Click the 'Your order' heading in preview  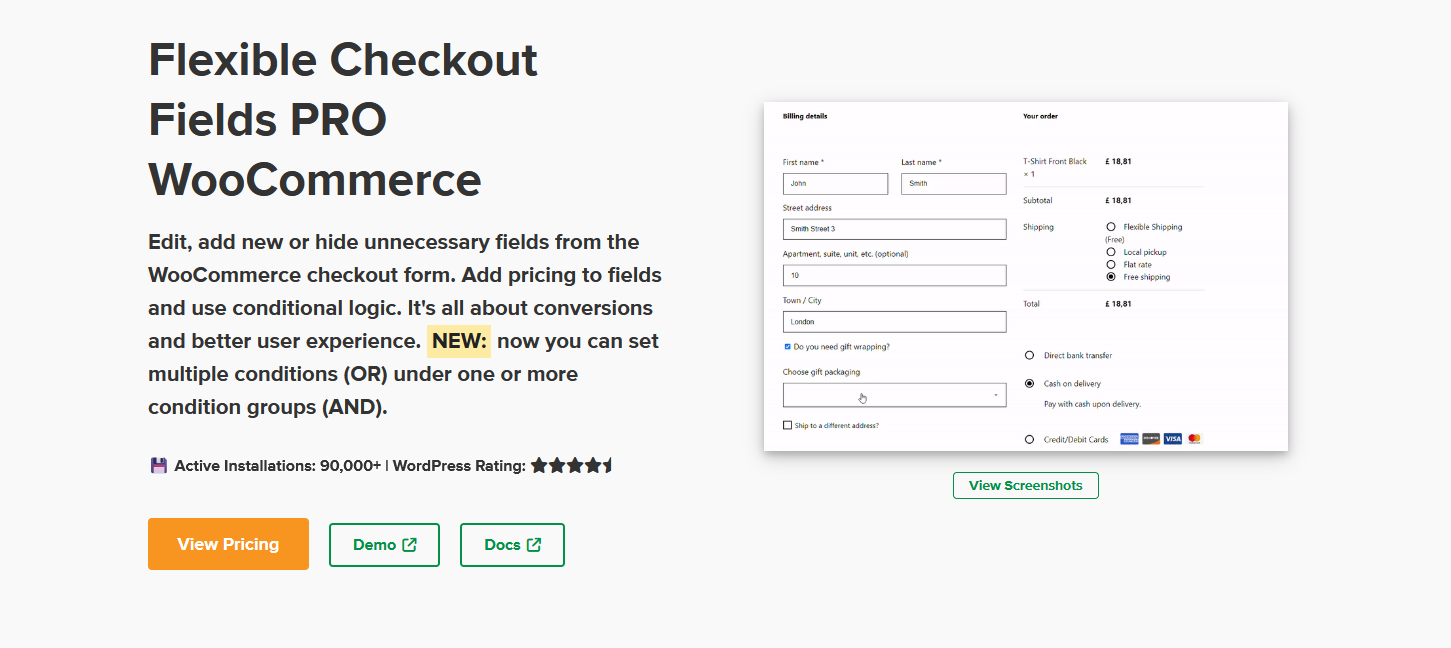(x=1040, y=116)
